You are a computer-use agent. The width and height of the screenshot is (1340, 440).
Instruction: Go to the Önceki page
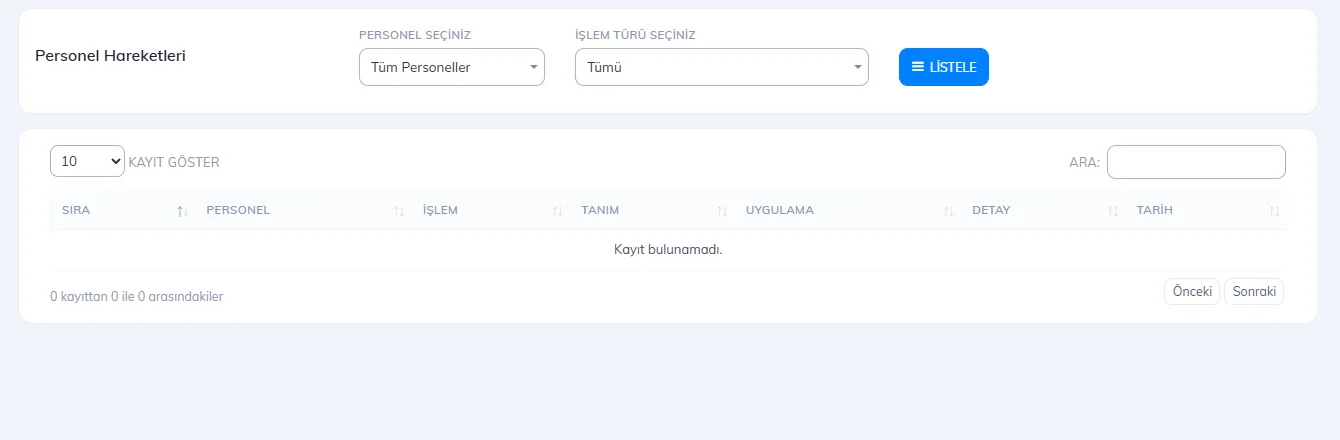(x=1192, y=291)
